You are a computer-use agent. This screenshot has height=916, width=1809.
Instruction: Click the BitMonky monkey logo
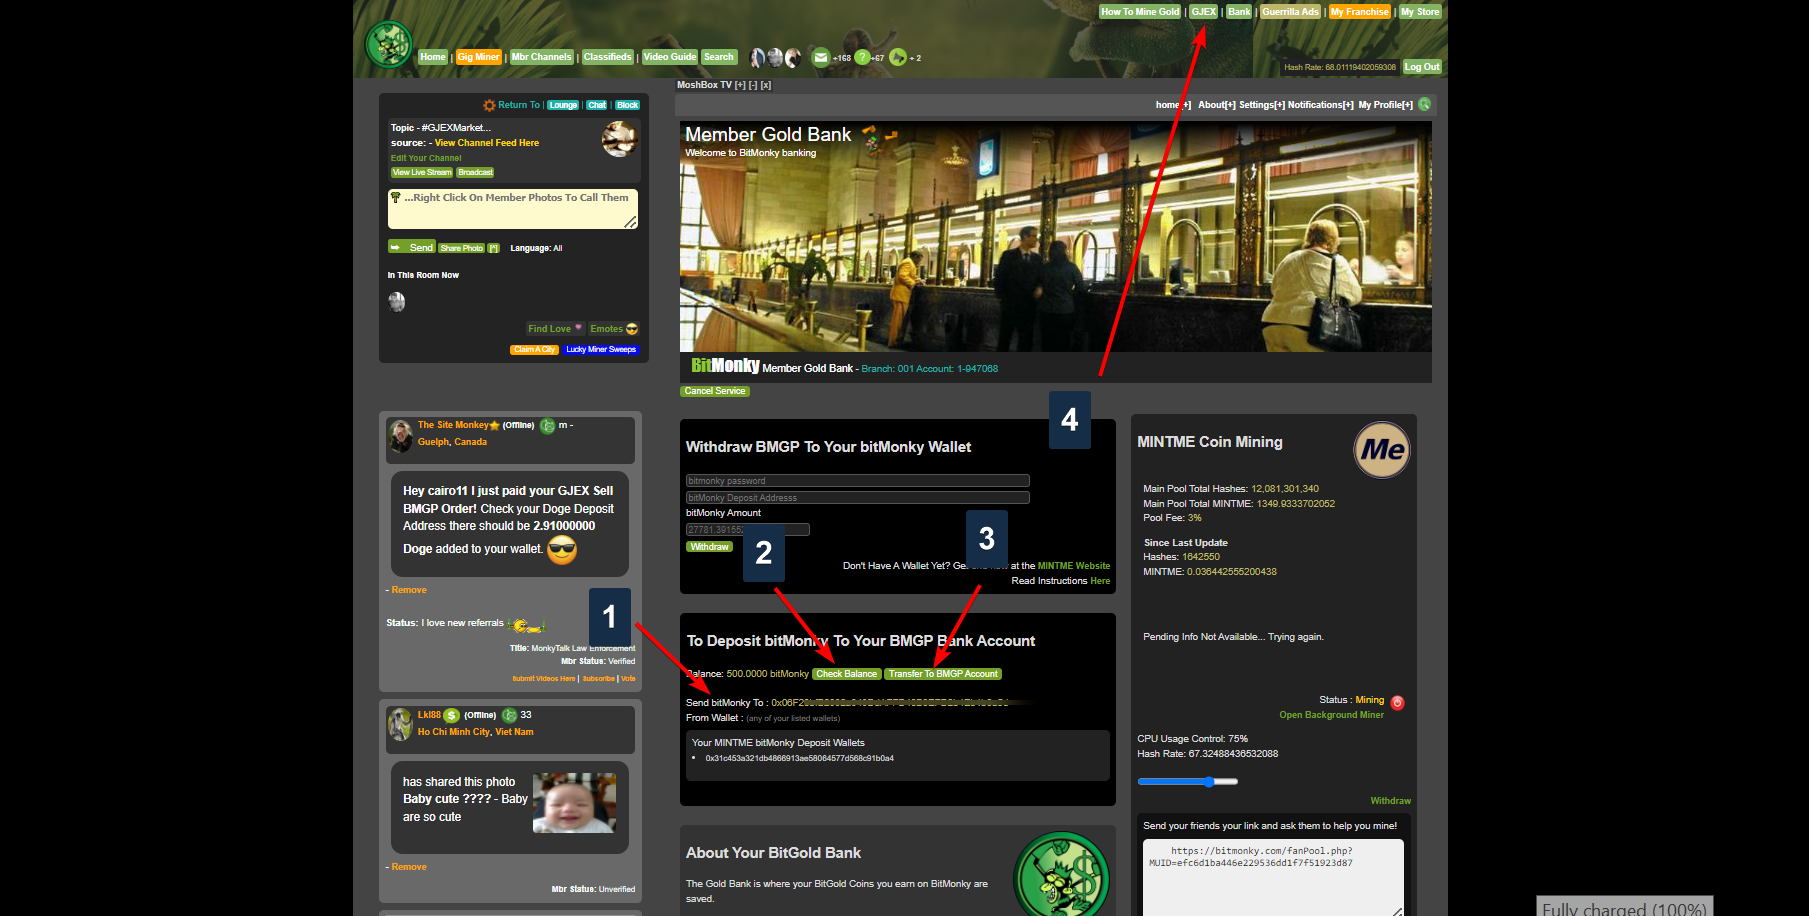(389, 45)
